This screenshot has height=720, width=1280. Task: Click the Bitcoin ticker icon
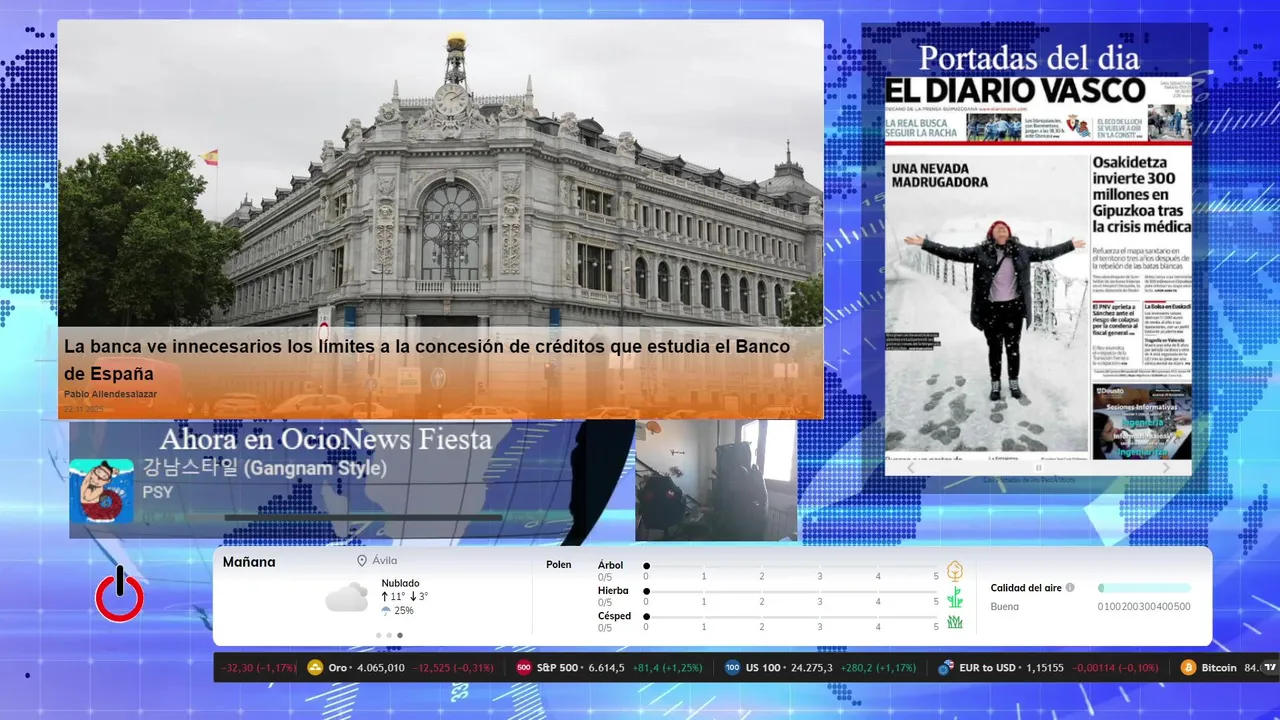point(1188,668)
